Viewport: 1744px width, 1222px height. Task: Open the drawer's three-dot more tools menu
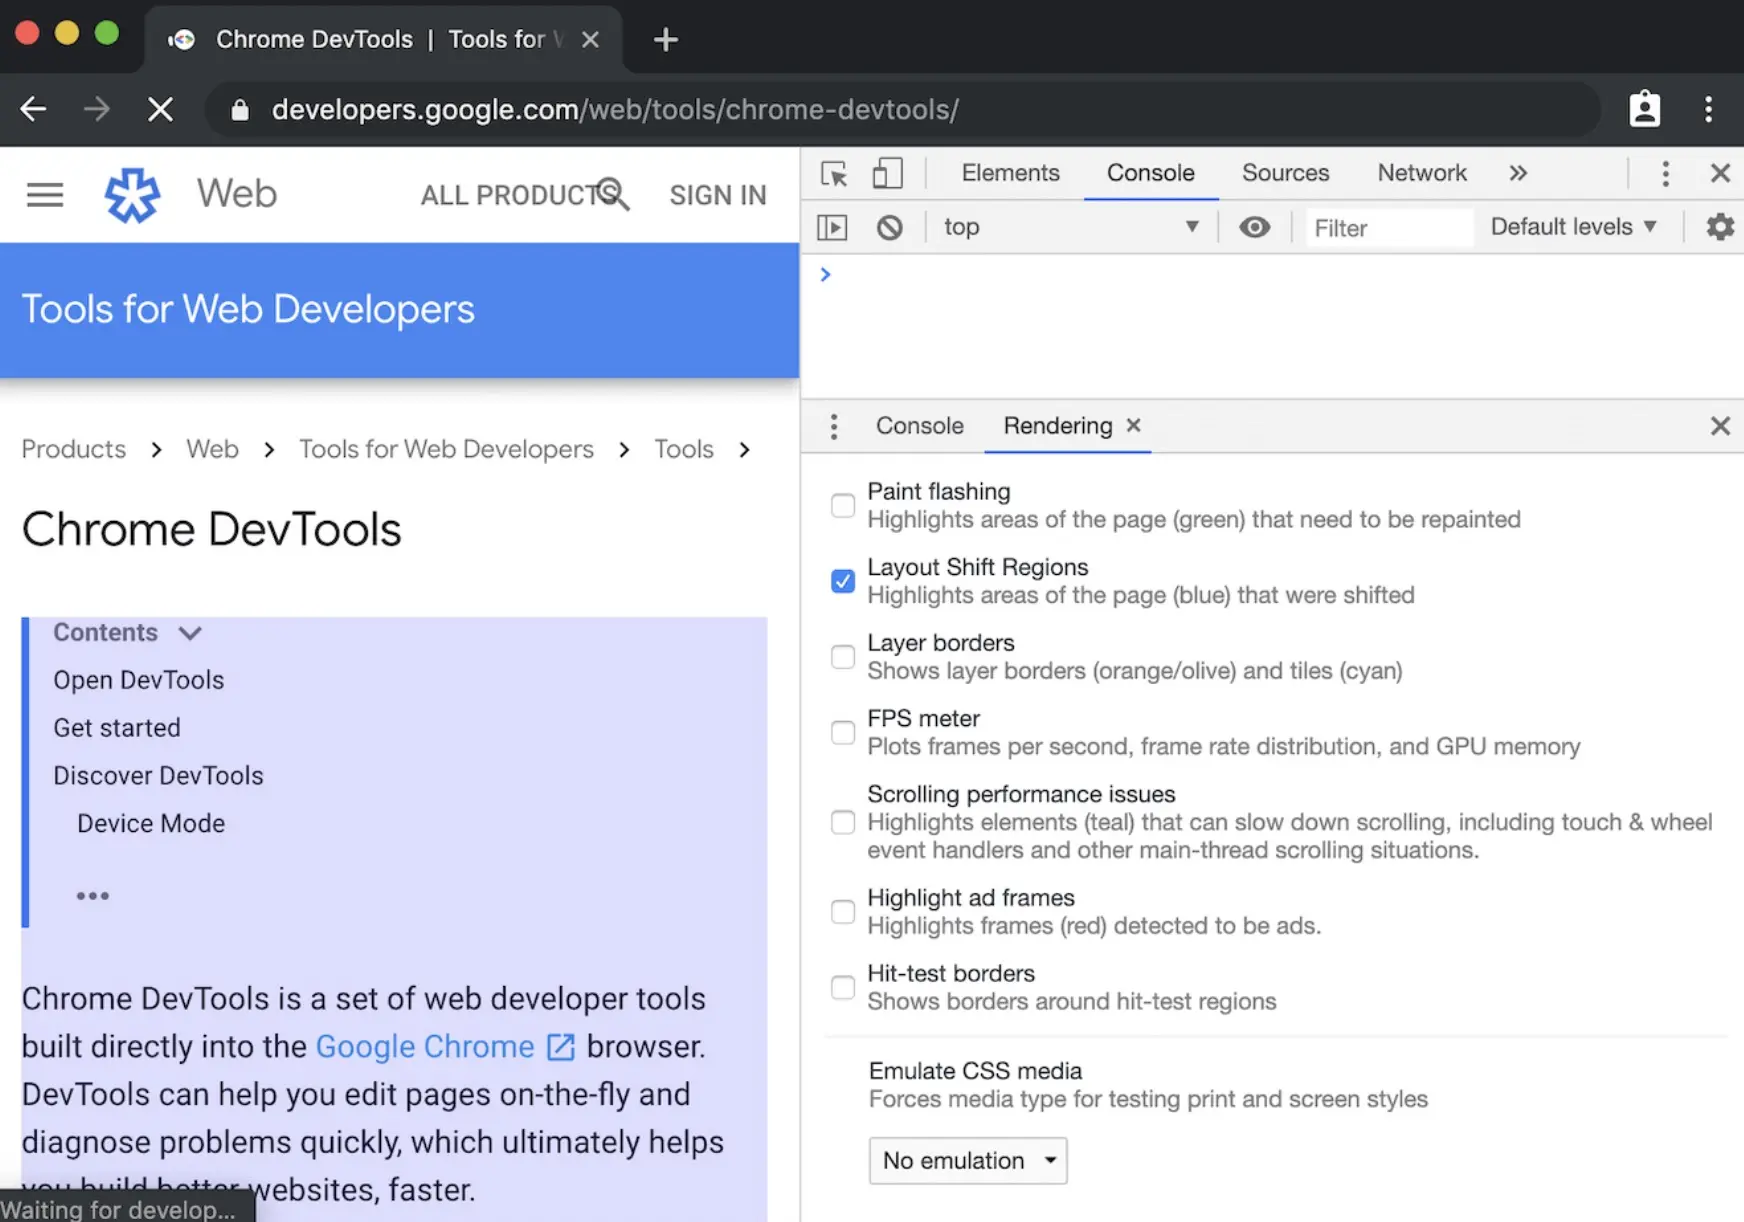click(x=834, y=427)
